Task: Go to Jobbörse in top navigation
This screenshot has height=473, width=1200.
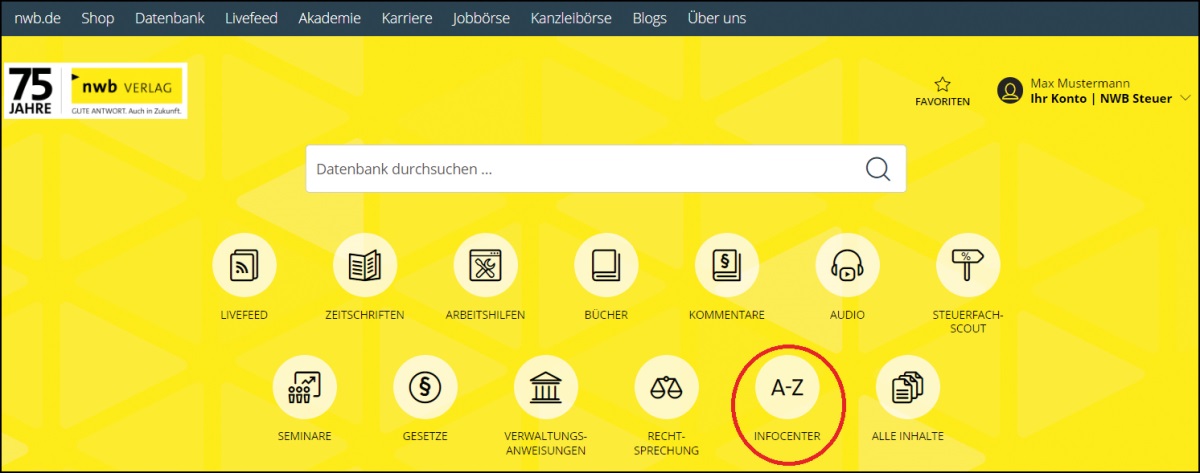Action: pyautogui.click(x=480, y=18)
